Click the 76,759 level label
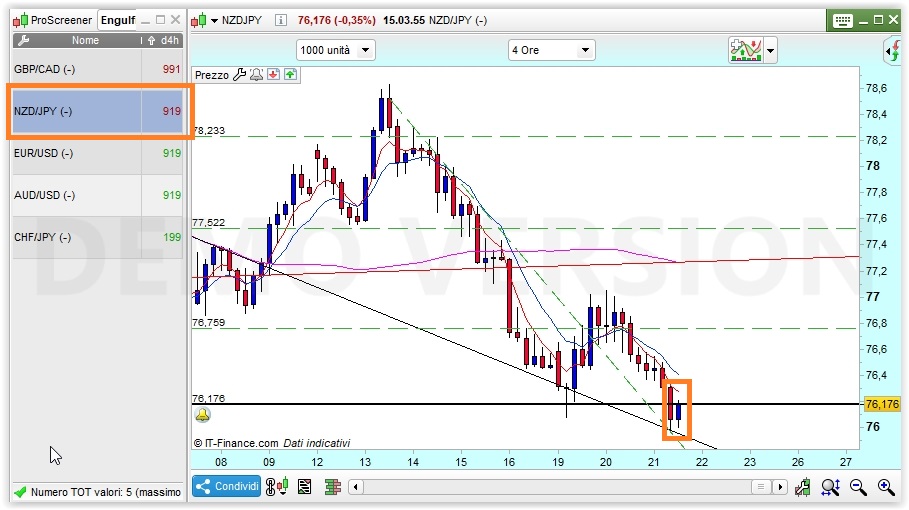909x510 pixels. tap(209, 323)
